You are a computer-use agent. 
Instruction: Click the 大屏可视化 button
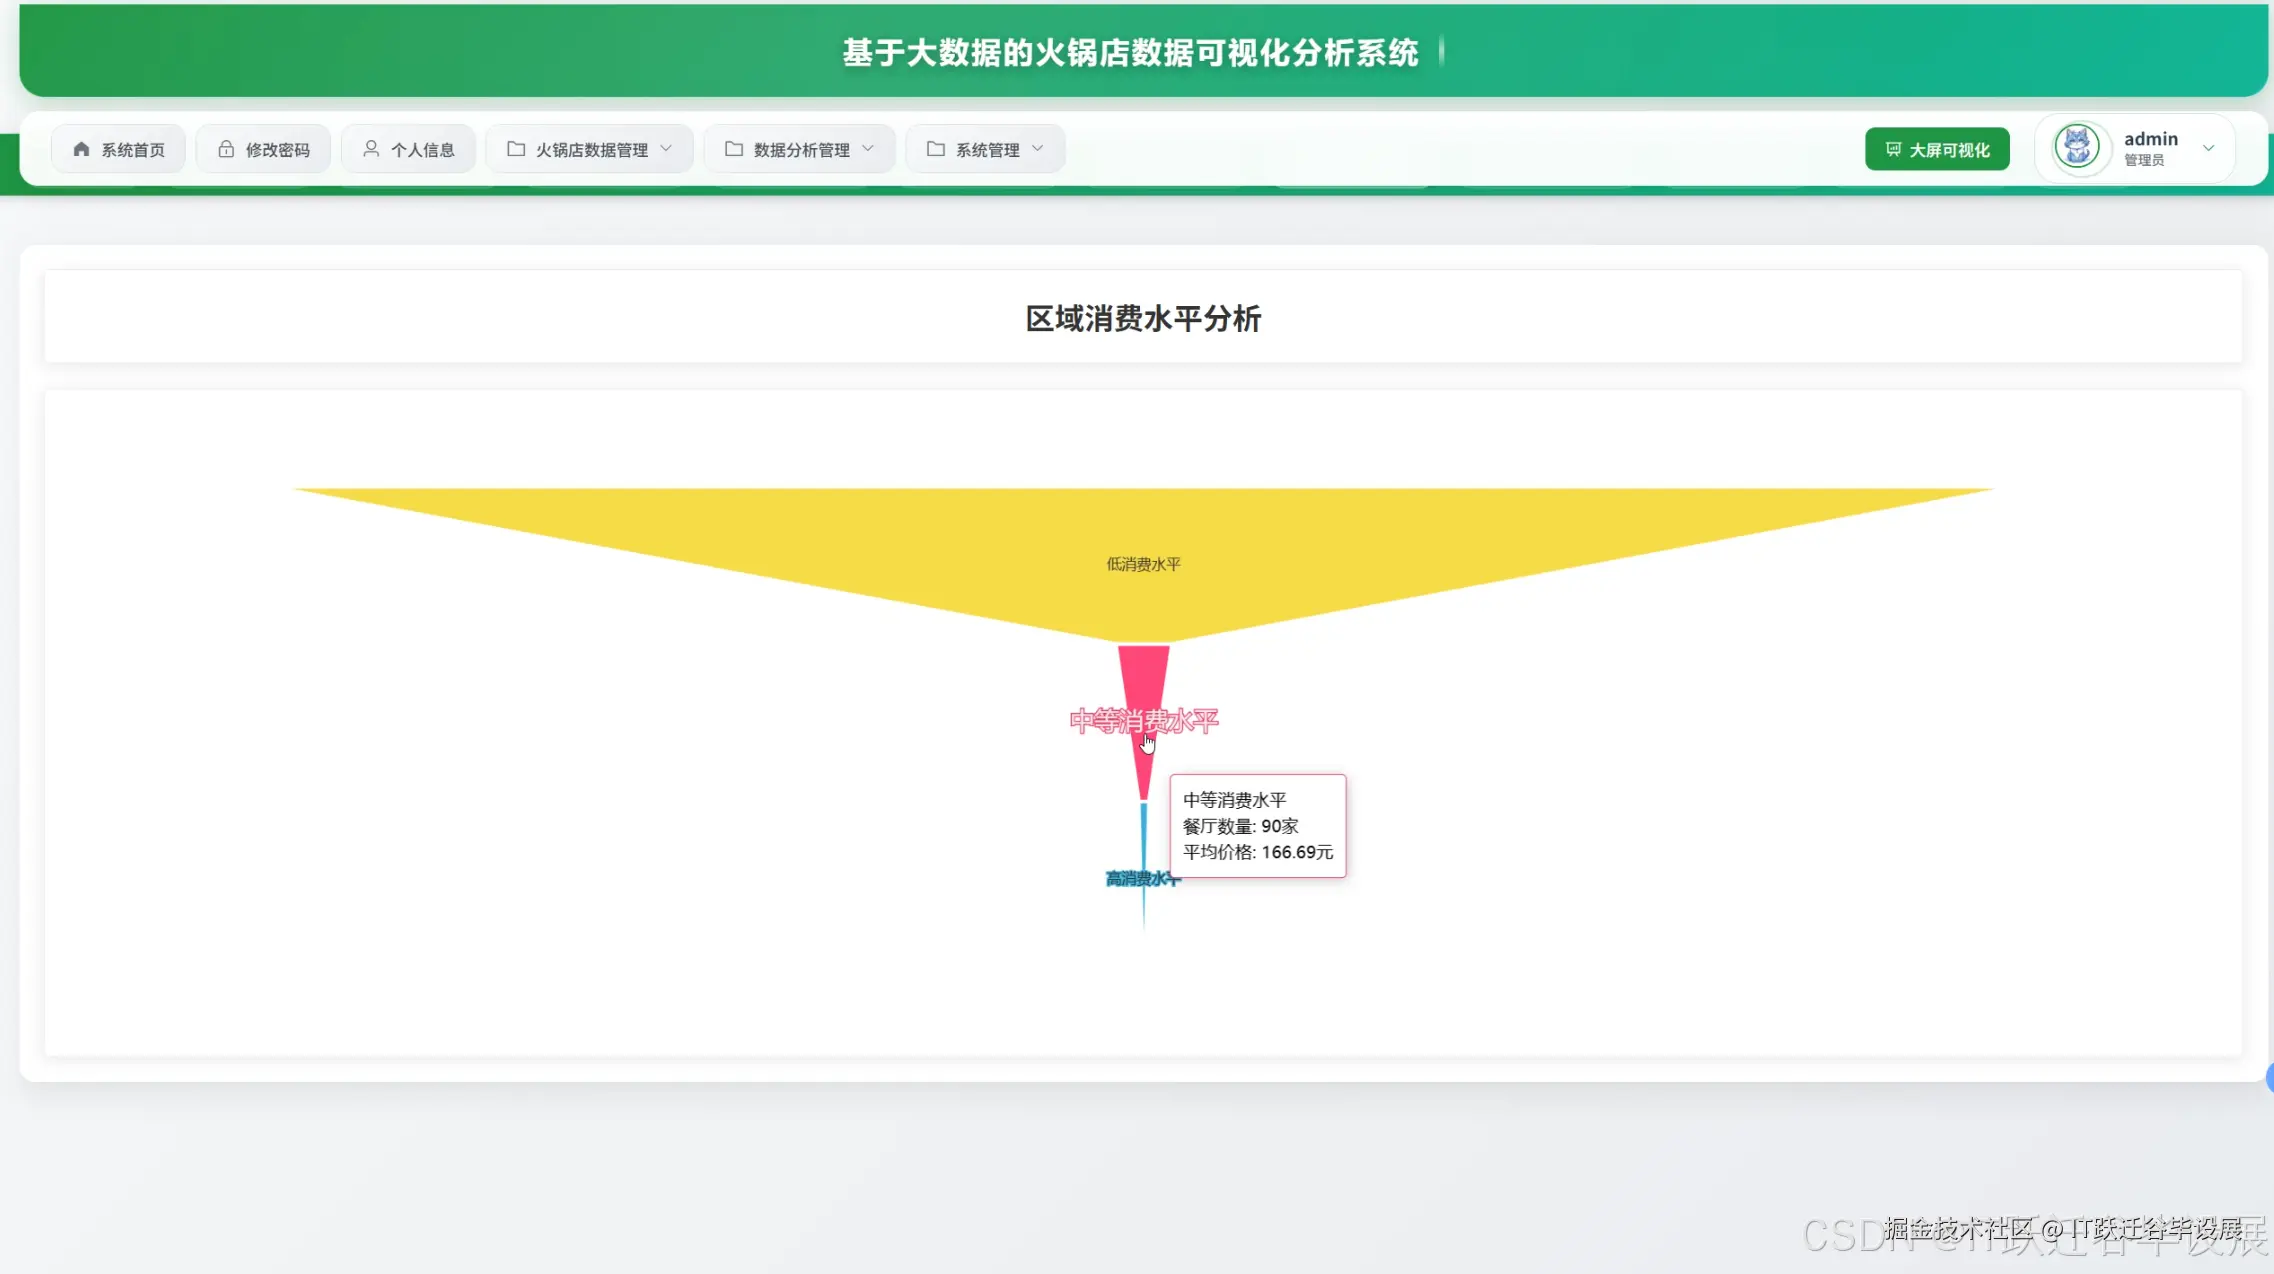pos(1936,148)
